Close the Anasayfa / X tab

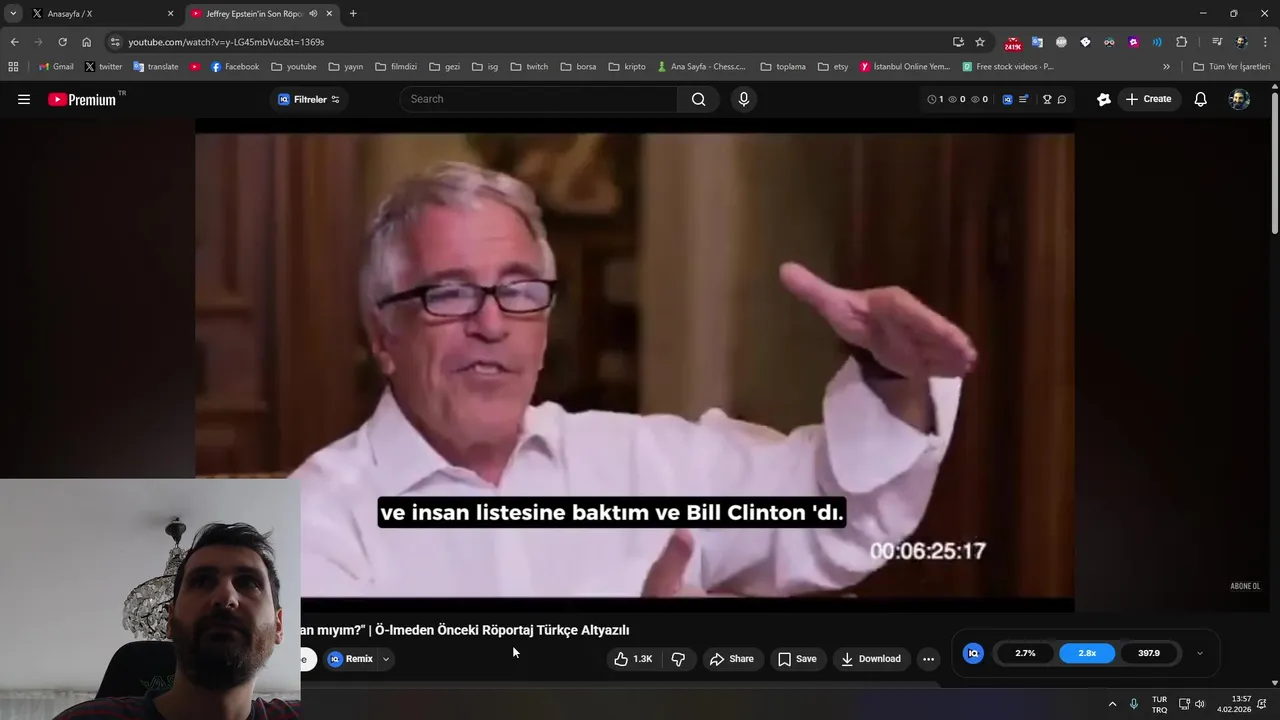tap(170, 14)
